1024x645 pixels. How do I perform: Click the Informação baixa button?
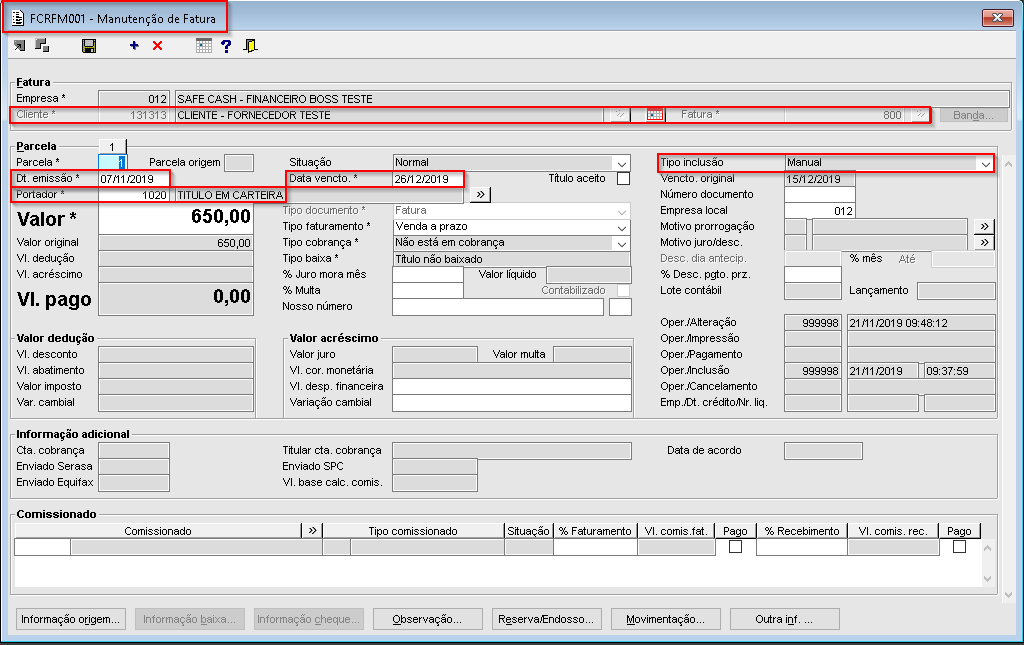189,619
